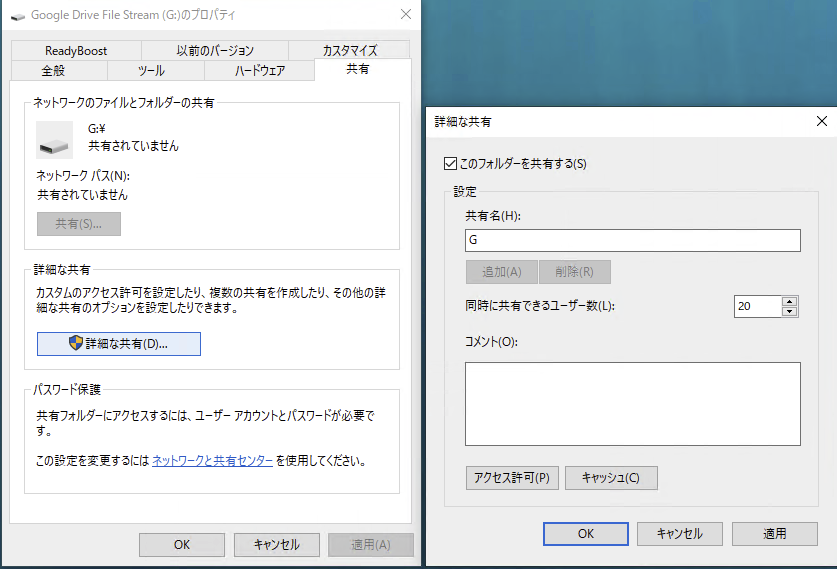The image size is (837, 569).
Task: Open the 以前のバージョン tab
Action: coord(215,51)
